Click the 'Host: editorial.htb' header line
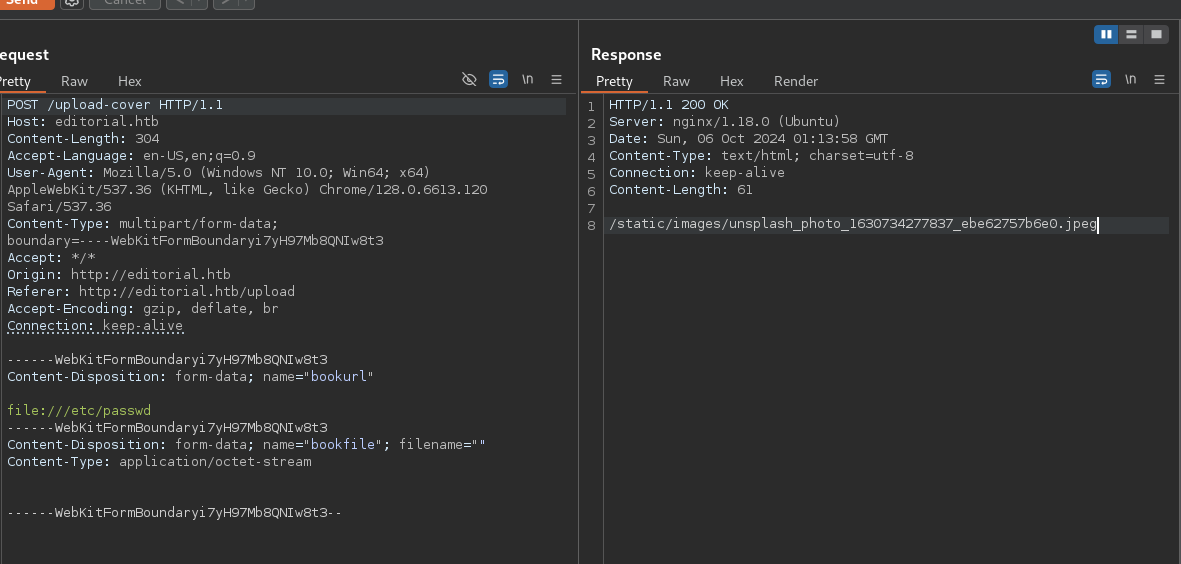 coord(83,121)
